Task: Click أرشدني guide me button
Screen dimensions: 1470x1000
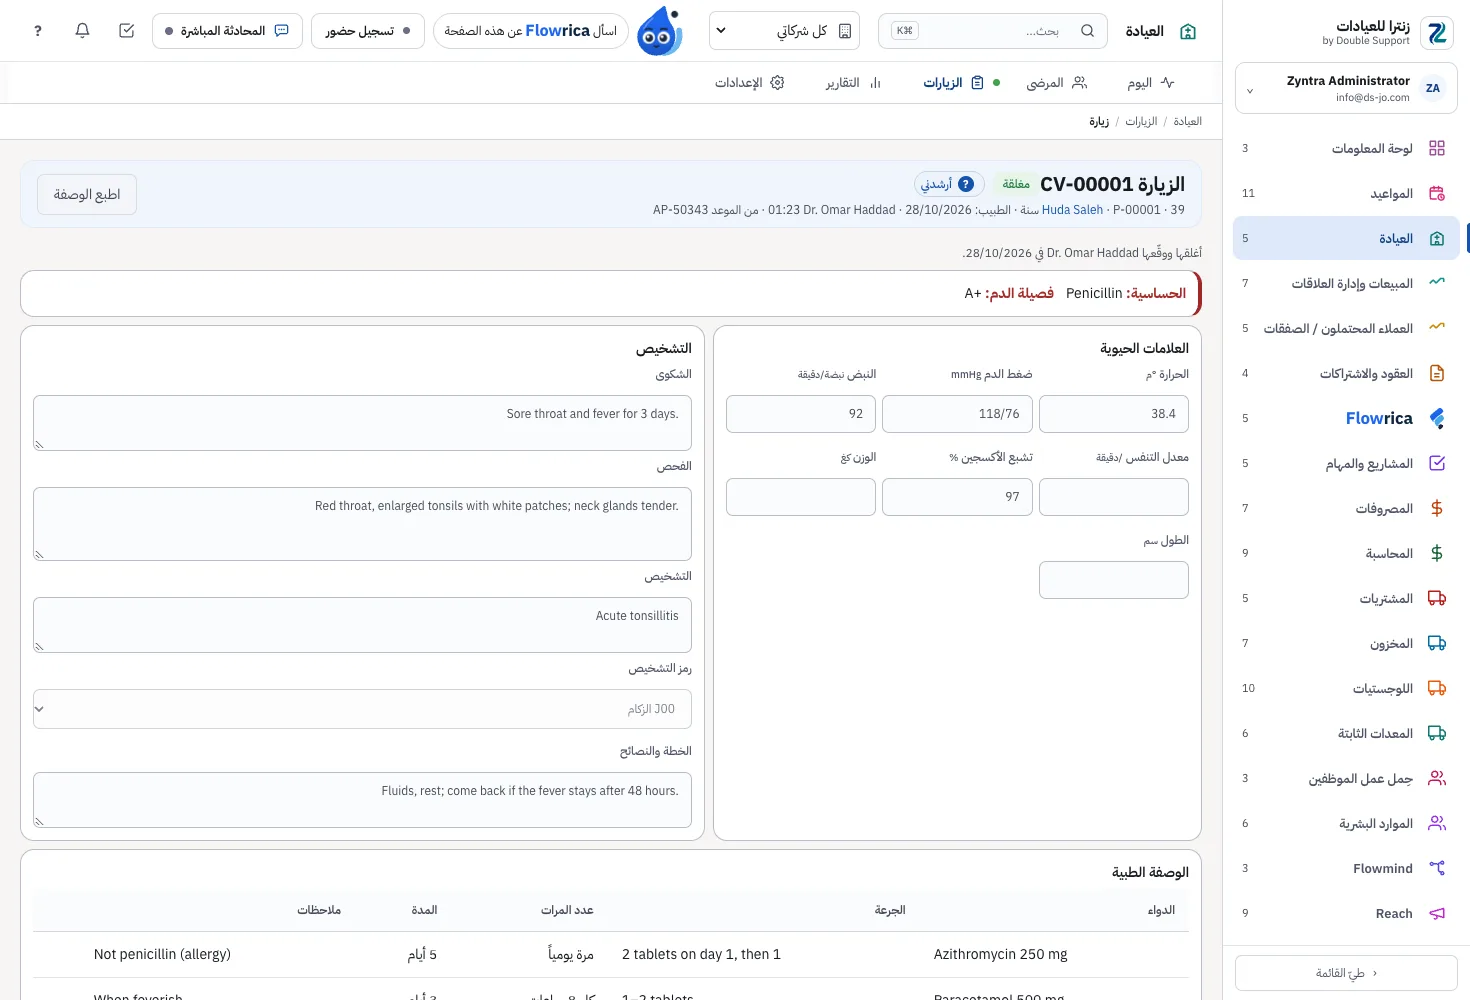Action: [947, 184]
